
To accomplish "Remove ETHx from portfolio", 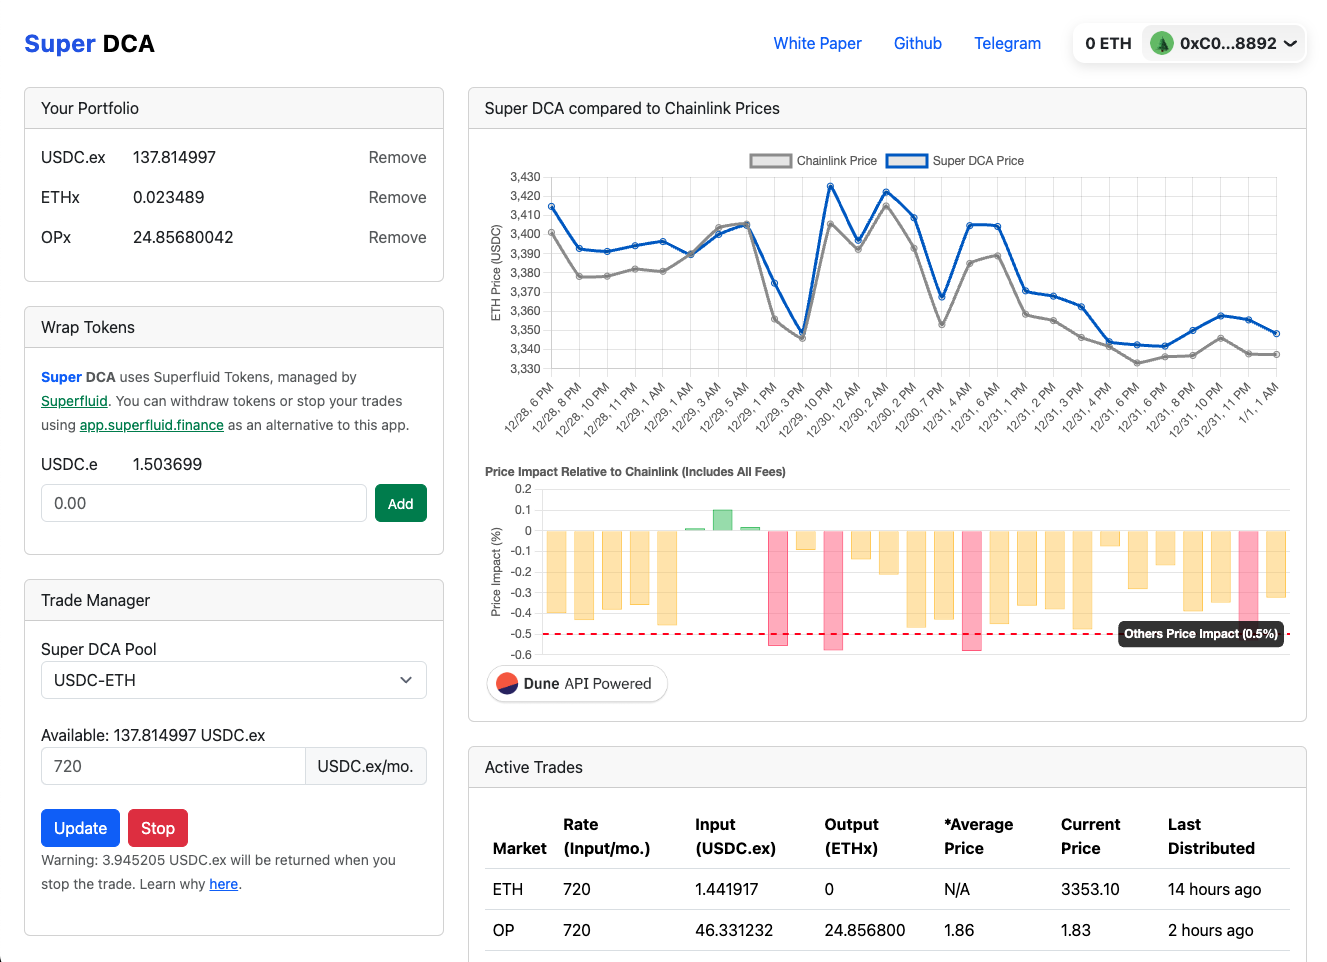I will click(x=397, y=197).
